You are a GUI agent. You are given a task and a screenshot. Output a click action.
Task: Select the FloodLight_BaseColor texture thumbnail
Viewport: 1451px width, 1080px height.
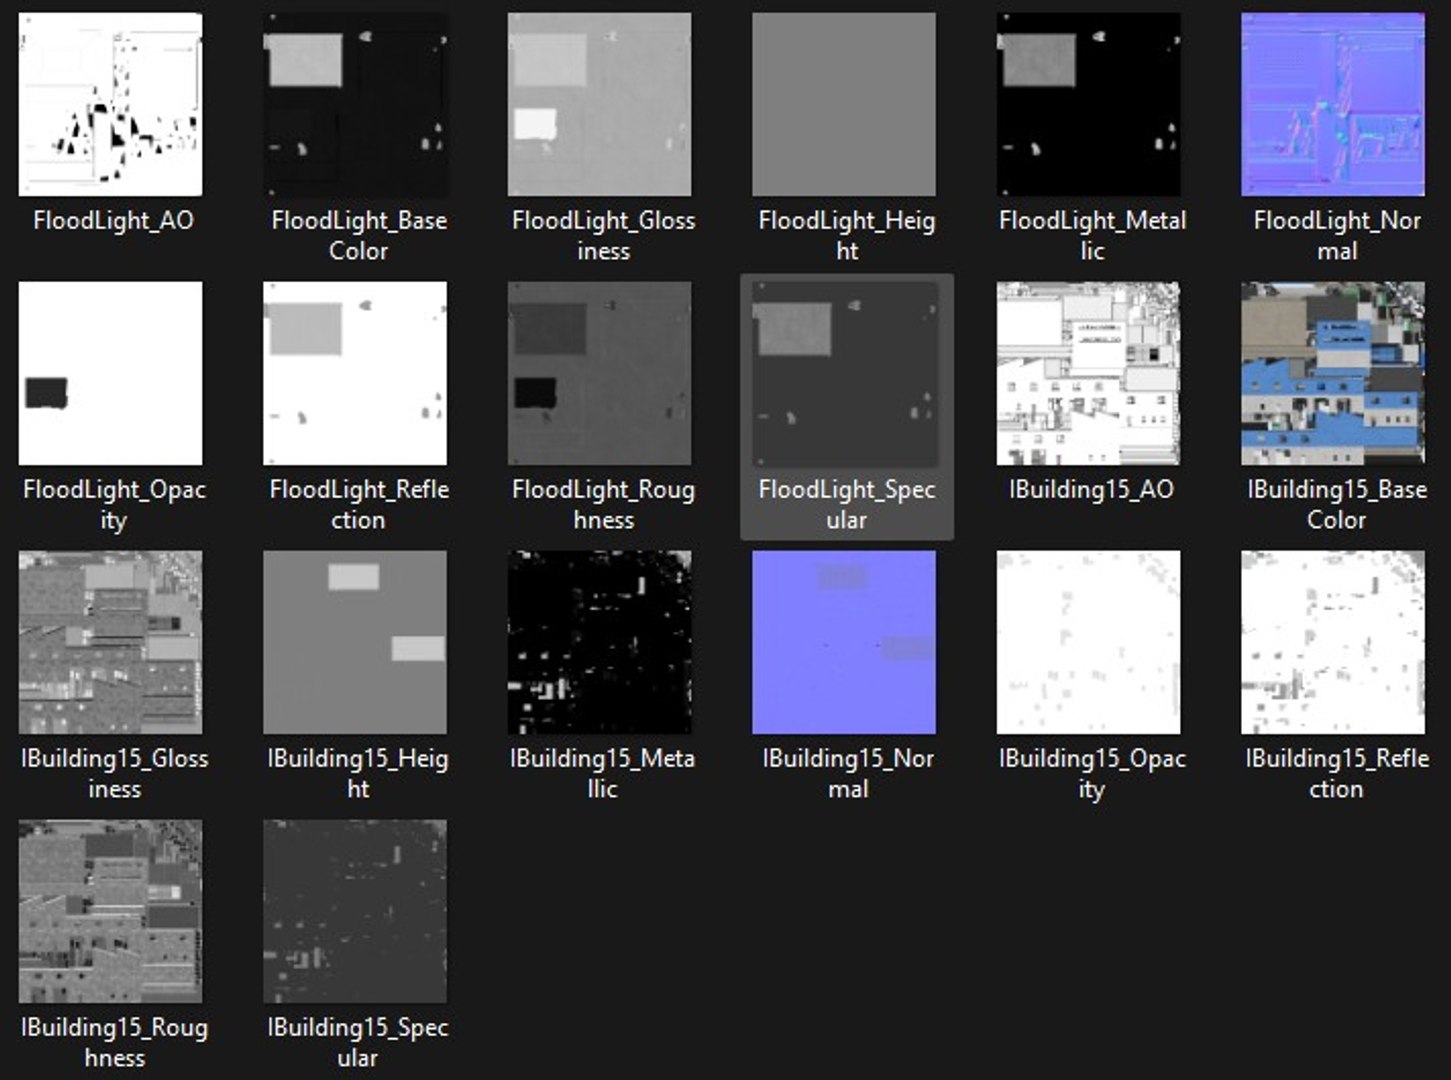pos(355,104)
